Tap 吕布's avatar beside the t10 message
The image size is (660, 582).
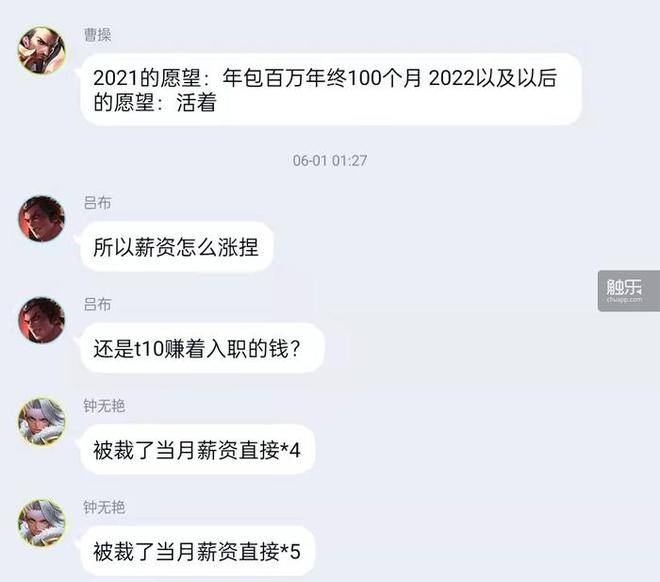pos(41,320)
